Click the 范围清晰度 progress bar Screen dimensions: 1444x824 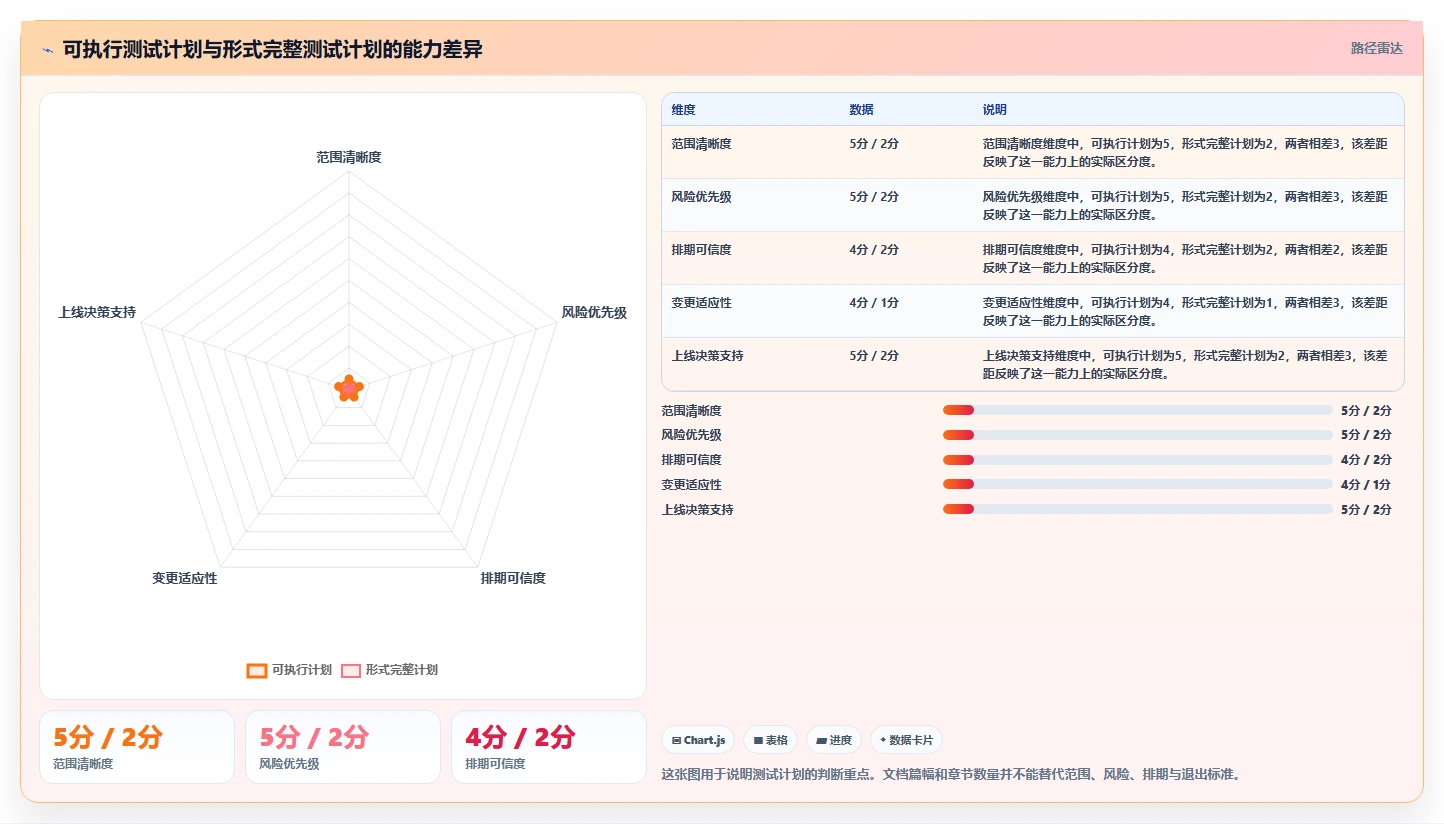(1137, 410)
